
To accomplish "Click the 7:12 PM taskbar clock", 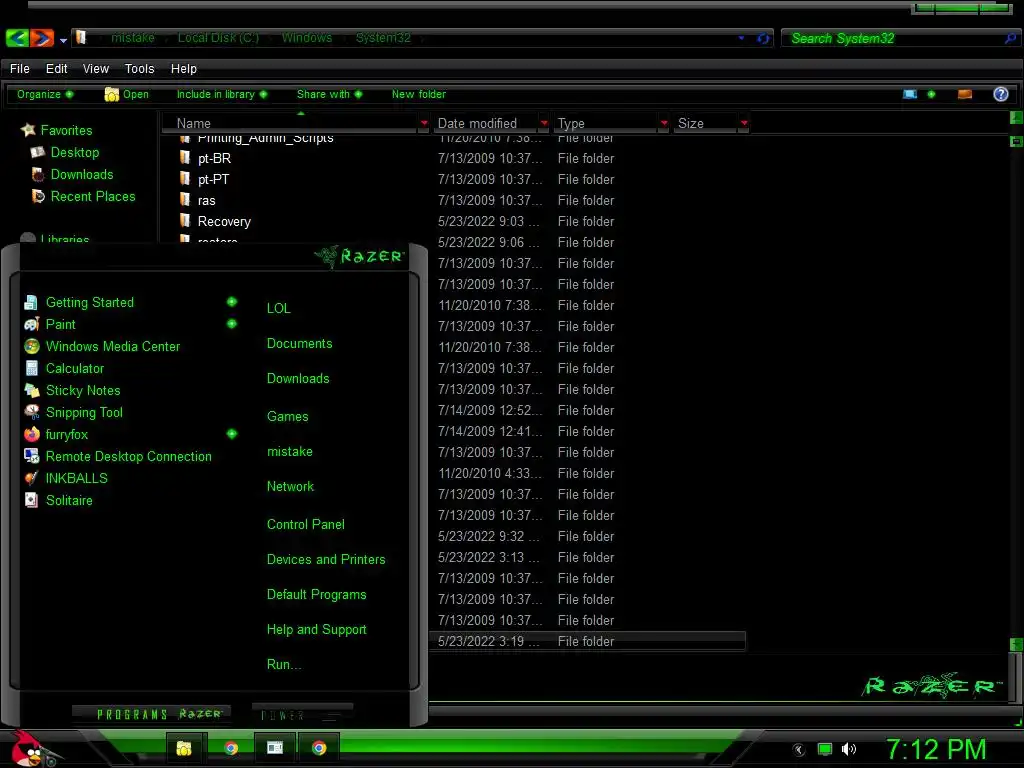I will (x=936, y=749).
